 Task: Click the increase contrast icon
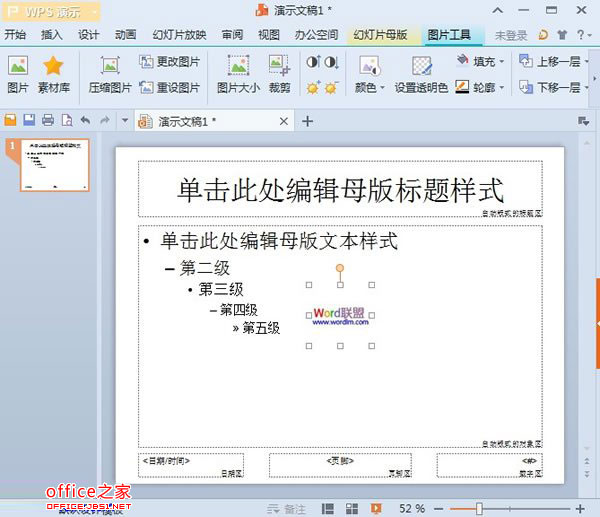313,62
